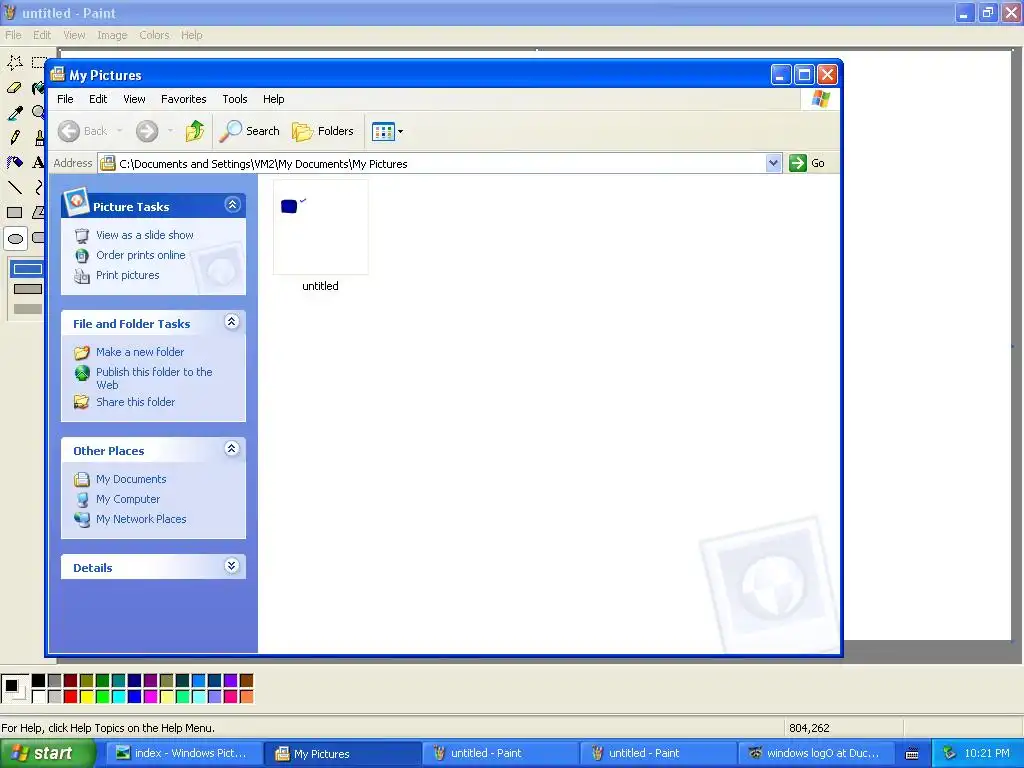Pick the bright green color swatch
Screen dimensions: 1024x768
coord(103,697)
